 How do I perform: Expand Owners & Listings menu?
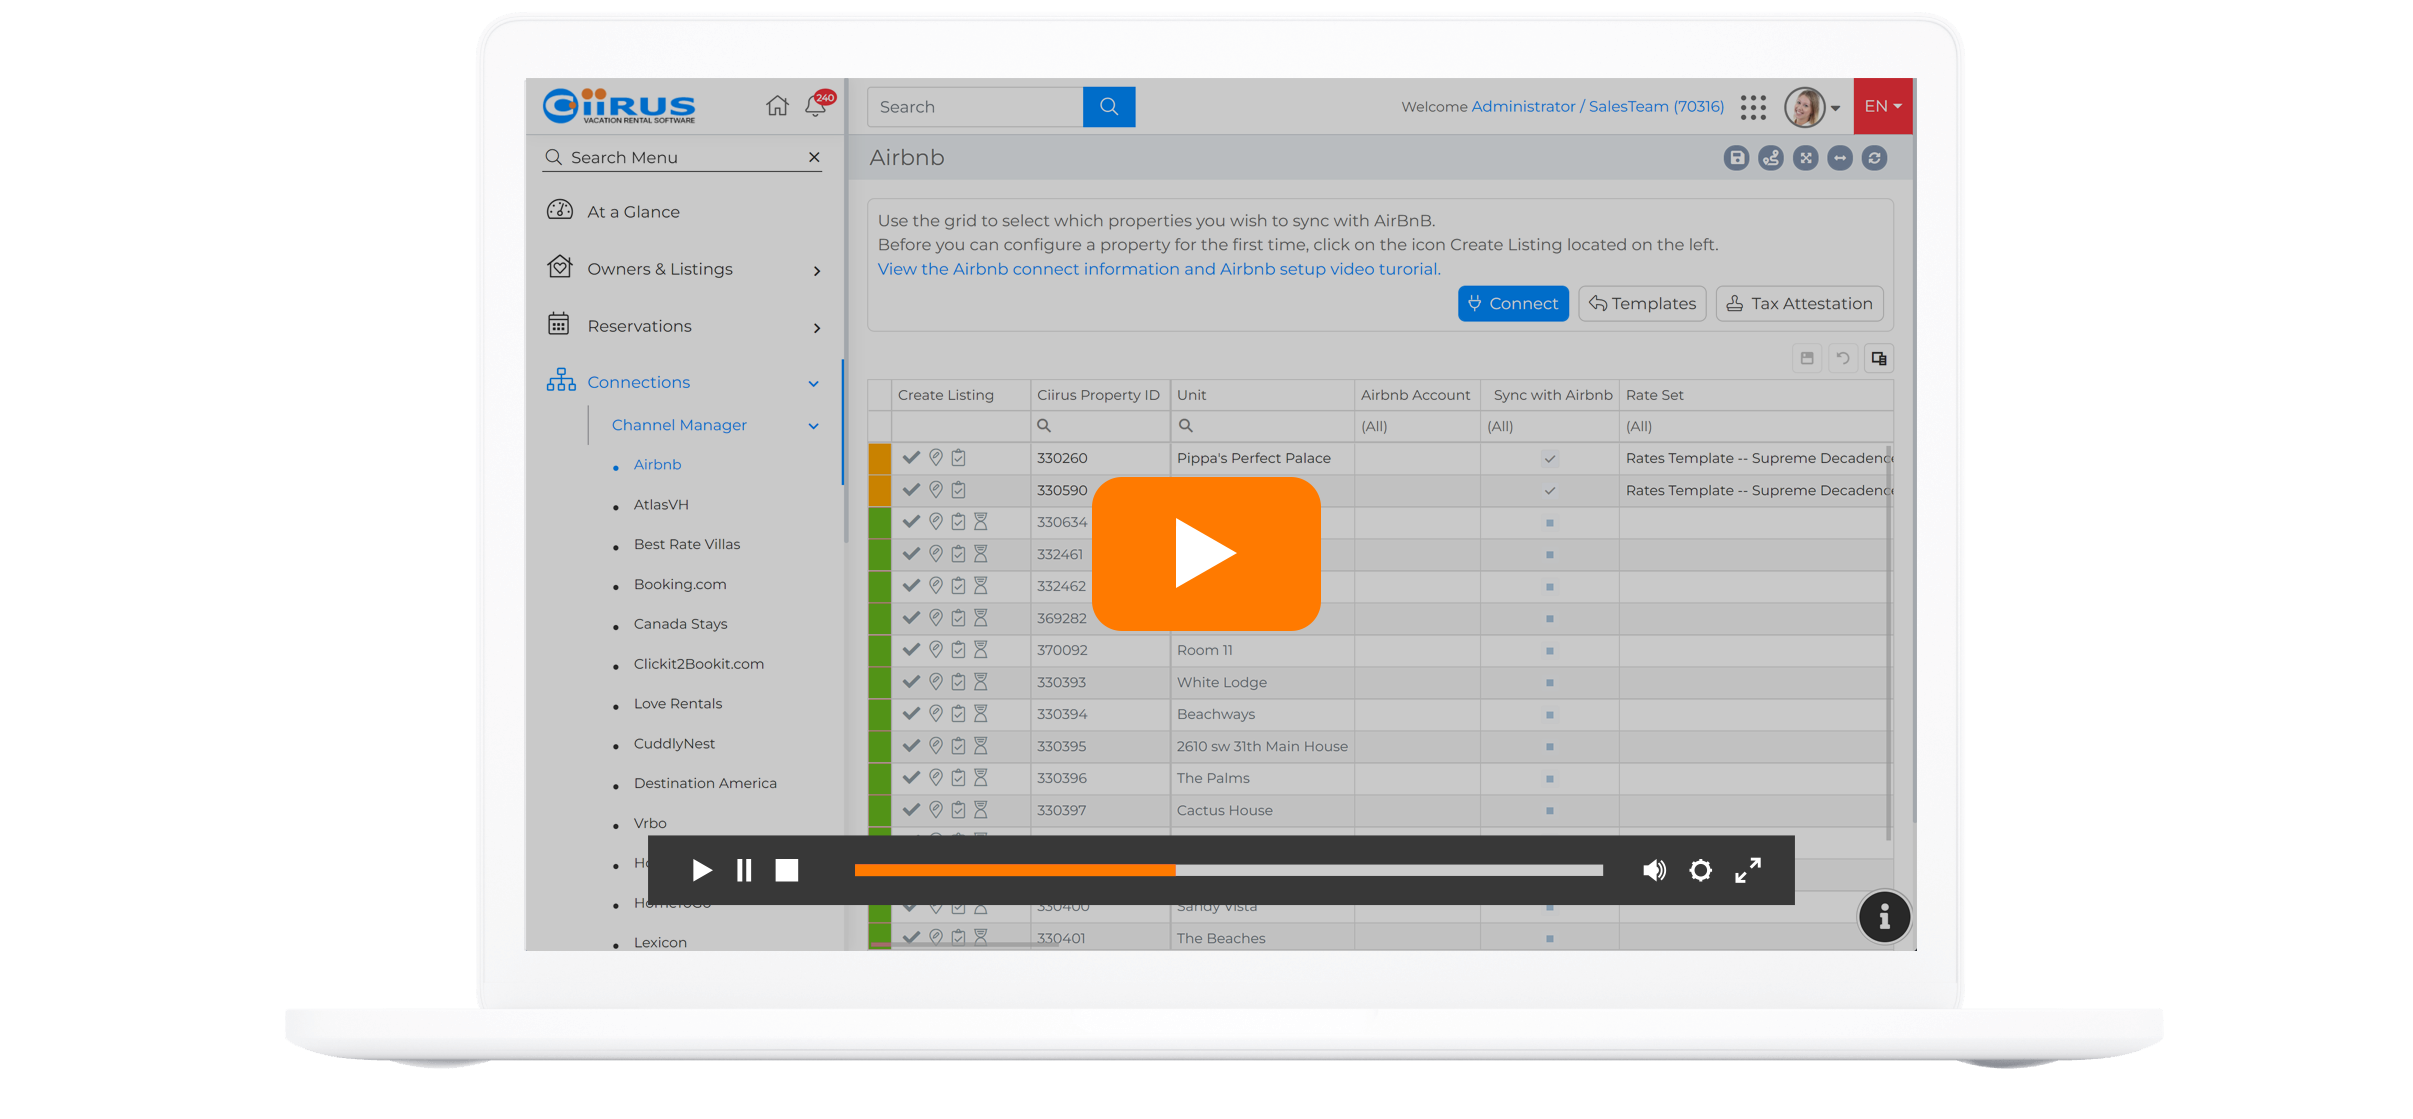(x=817, y=270)
